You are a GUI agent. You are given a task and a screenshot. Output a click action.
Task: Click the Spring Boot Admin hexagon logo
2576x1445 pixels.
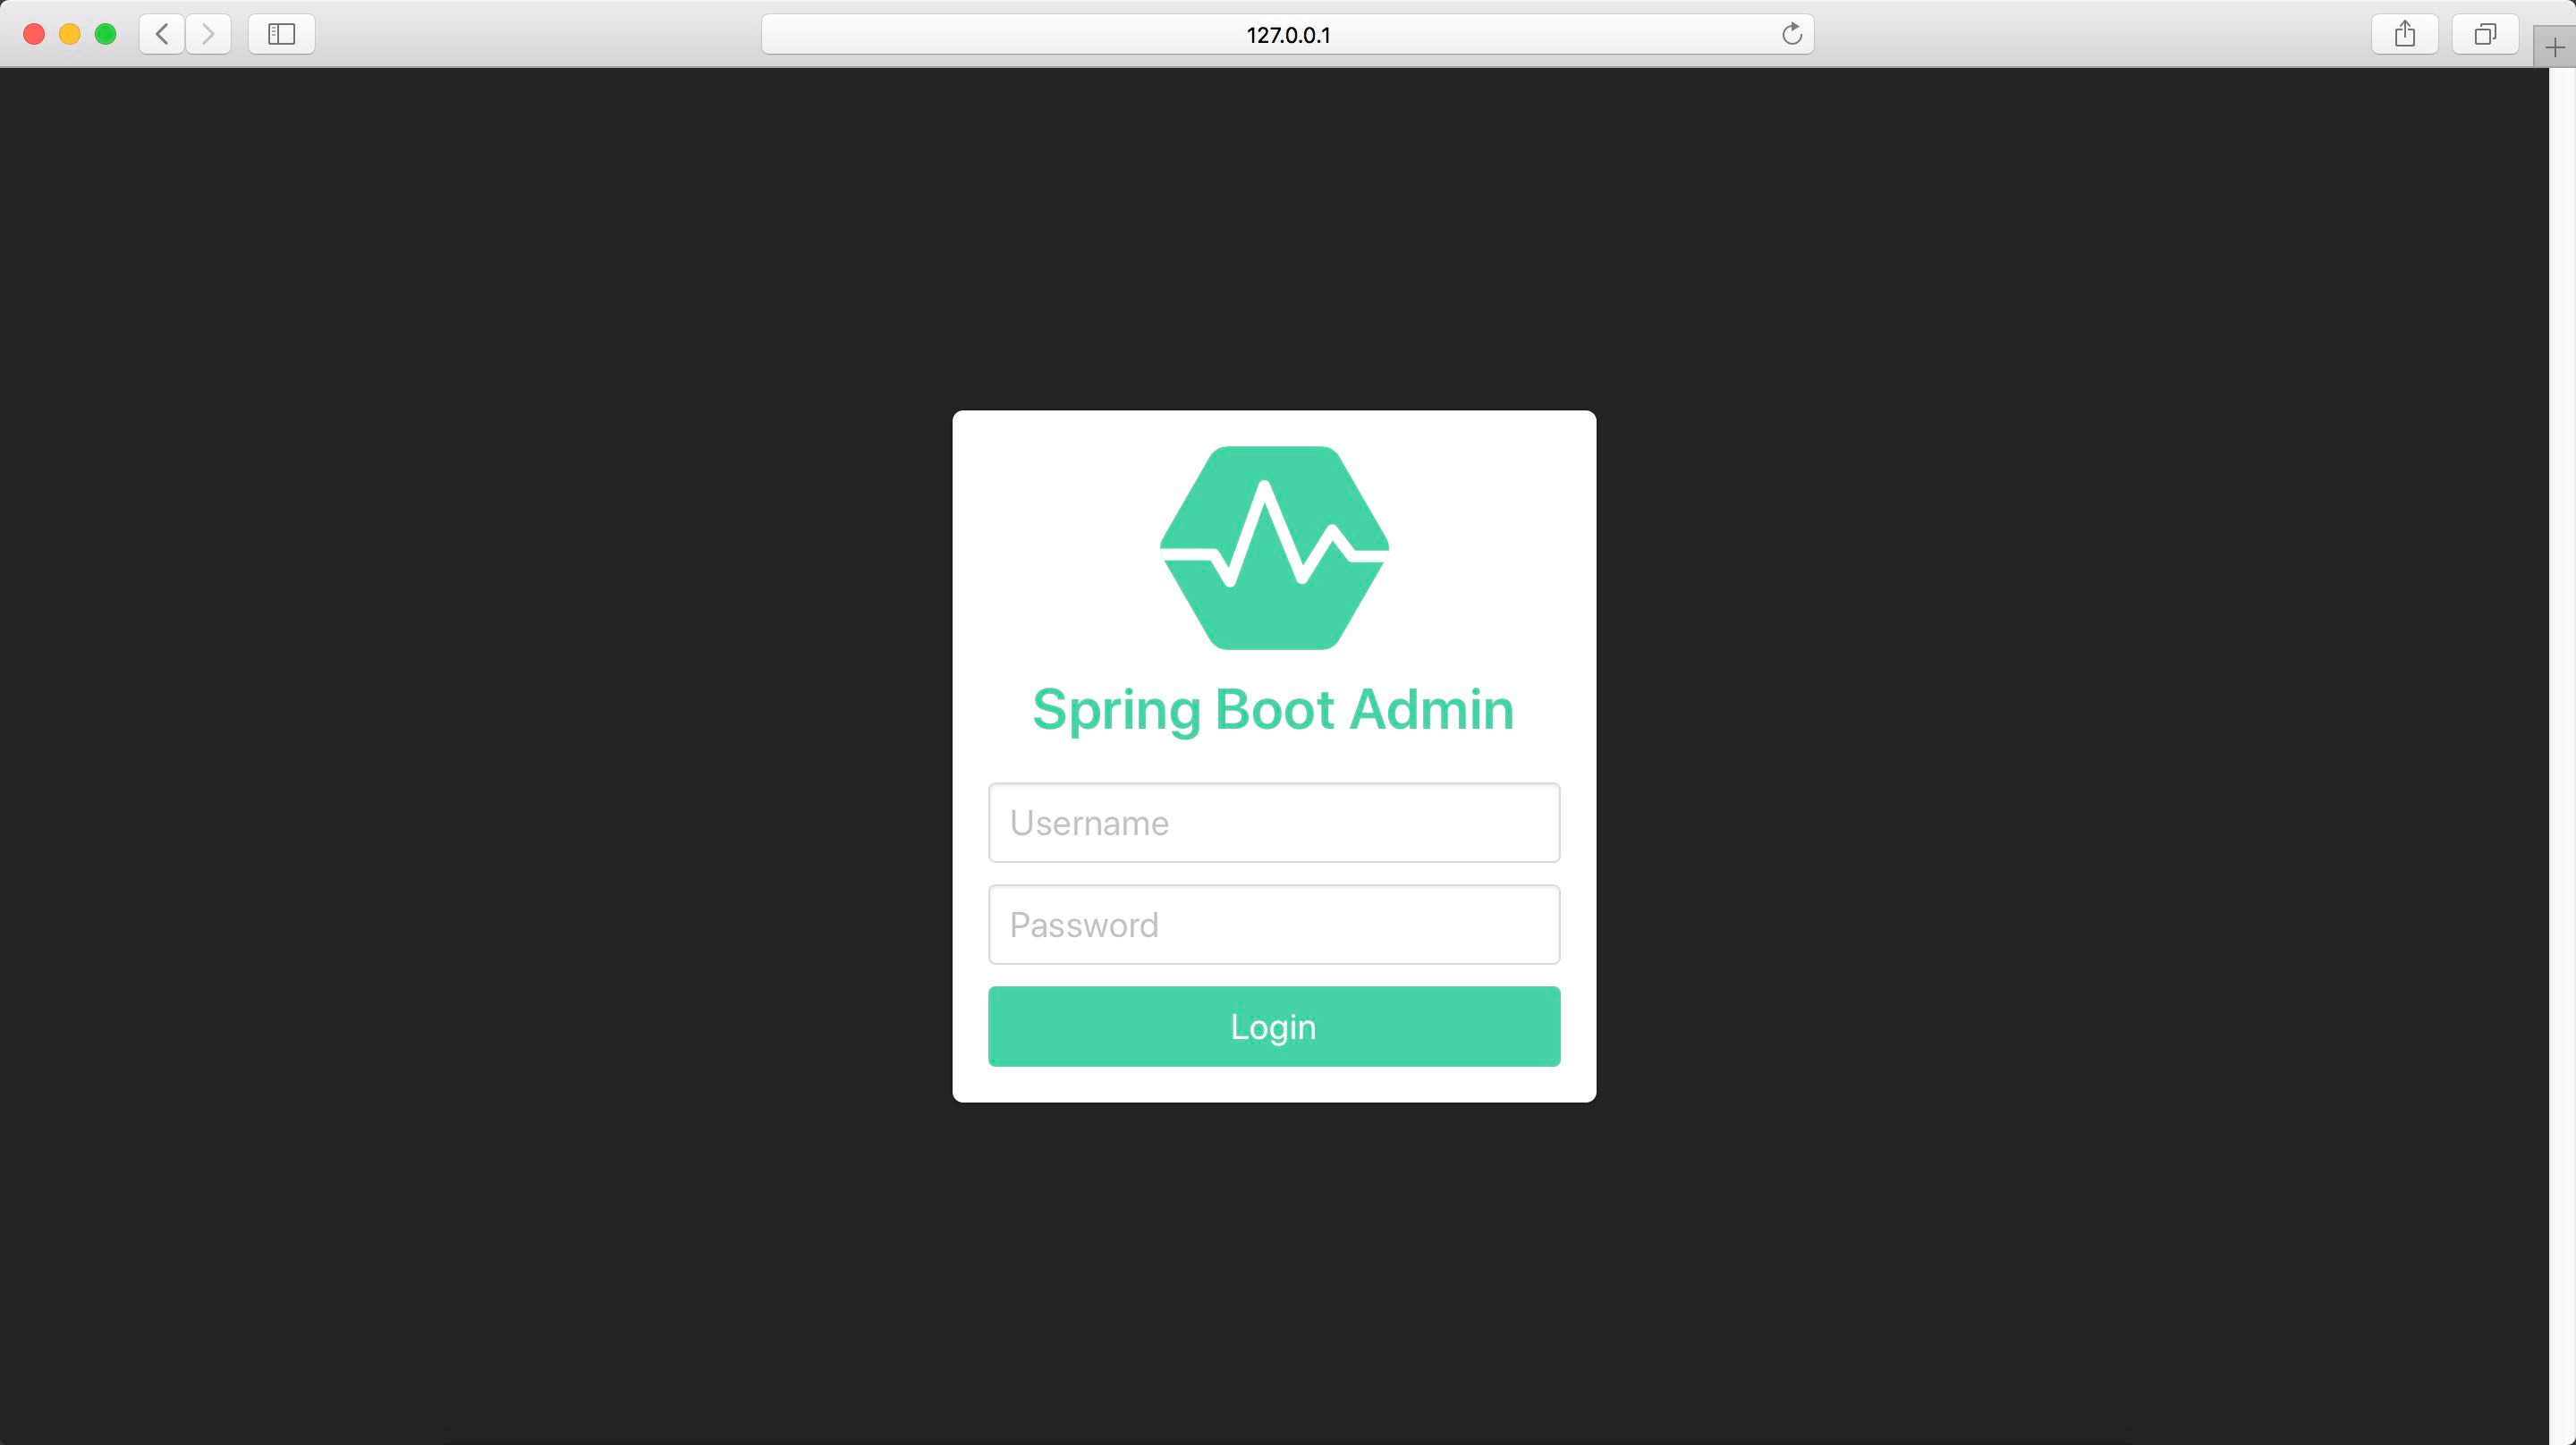tap(1274, 548)
